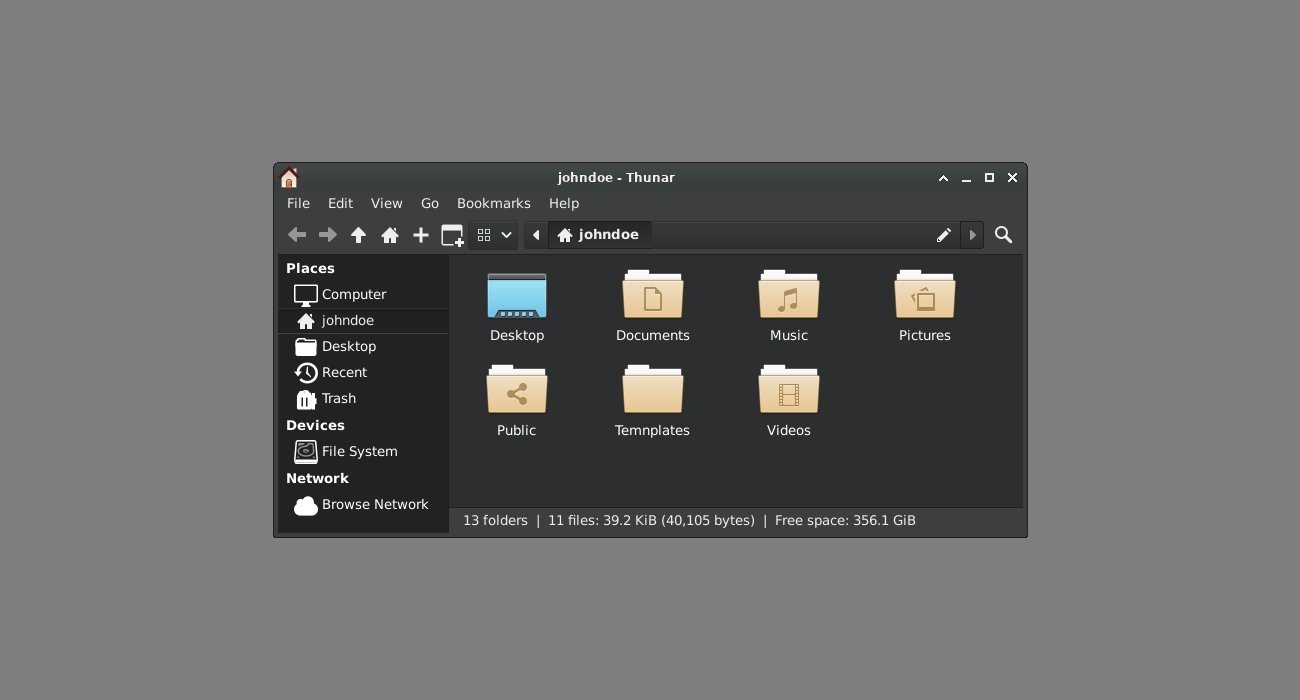Click the status bar folder count text
This screenshot has width=1300, height=700.
tap(495, 521)
